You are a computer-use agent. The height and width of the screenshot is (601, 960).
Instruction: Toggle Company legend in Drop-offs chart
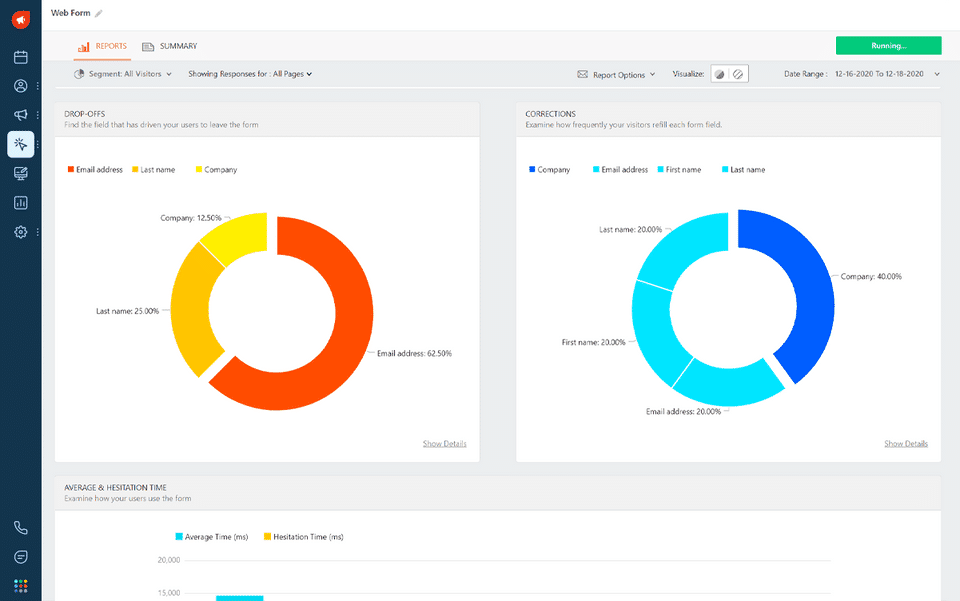pos(216,170)
